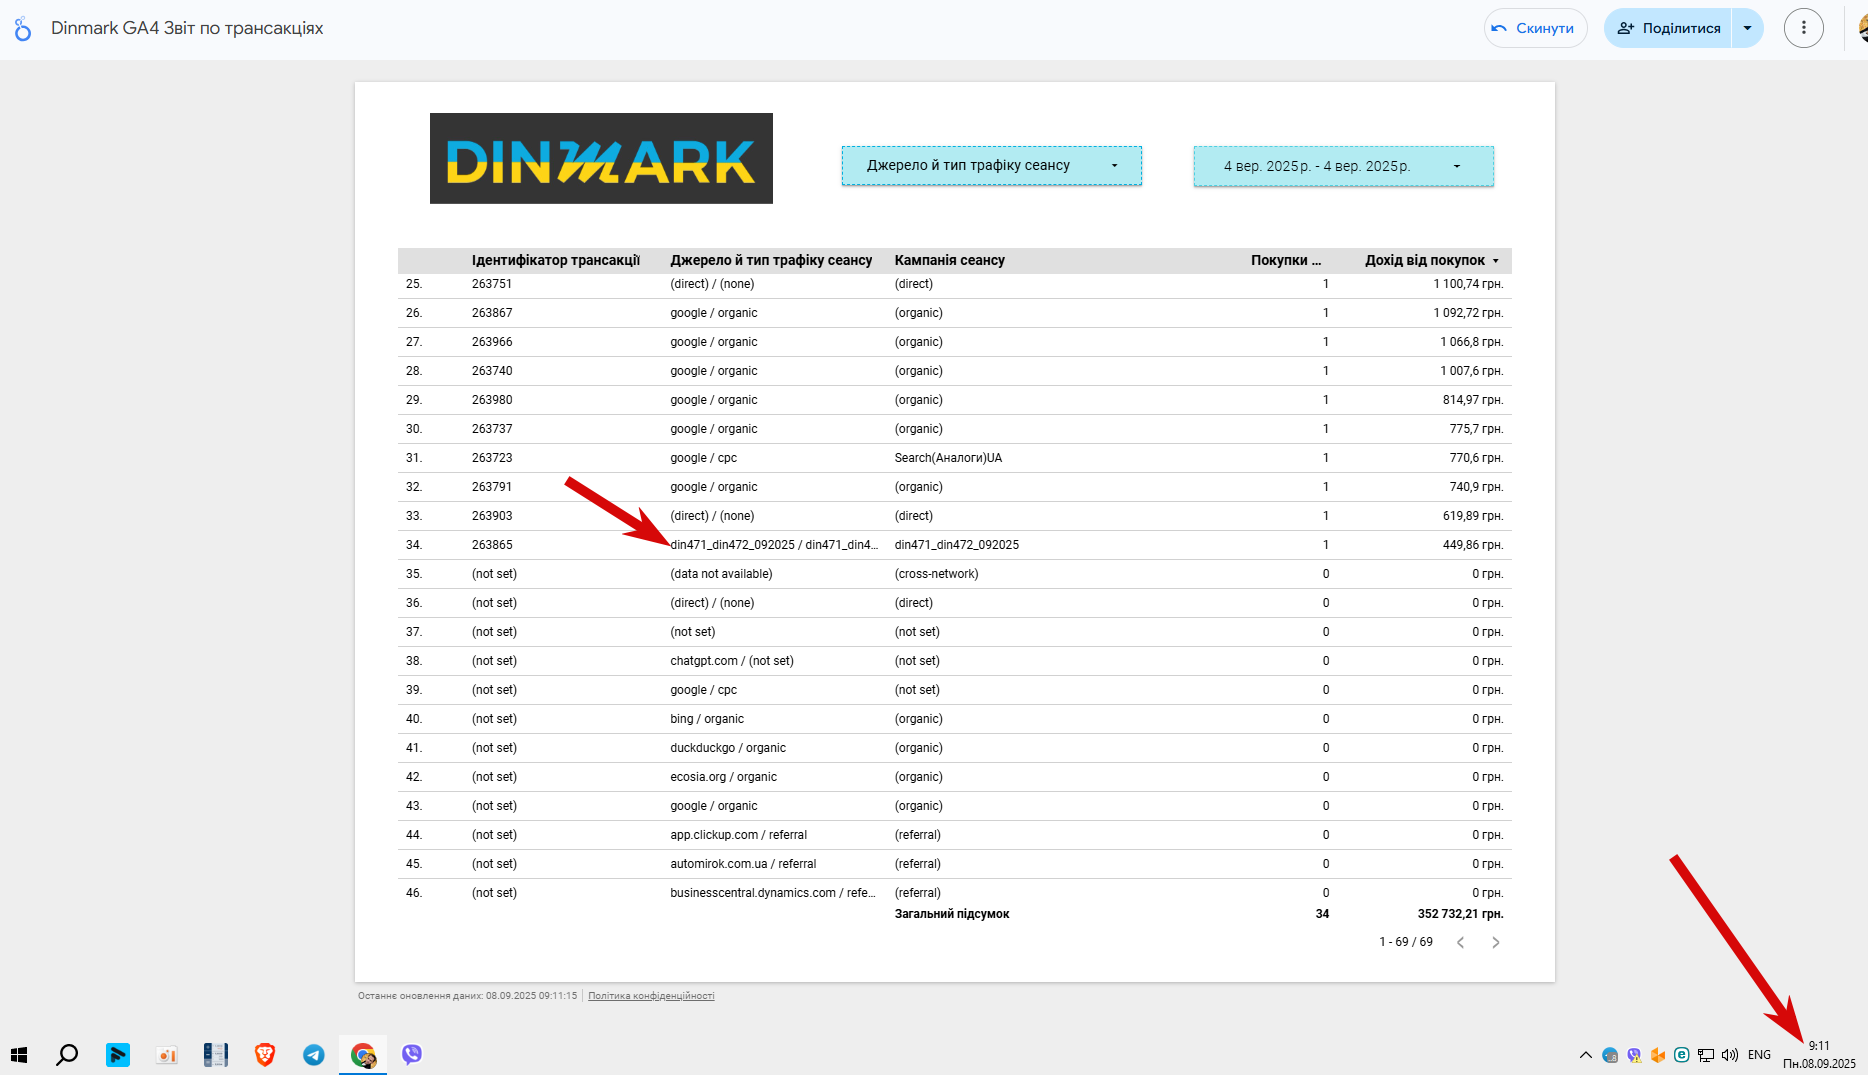Viewport: 1868px width, 1075px height.
Task: Go to previous table page
Action: tap(1461, 942)
